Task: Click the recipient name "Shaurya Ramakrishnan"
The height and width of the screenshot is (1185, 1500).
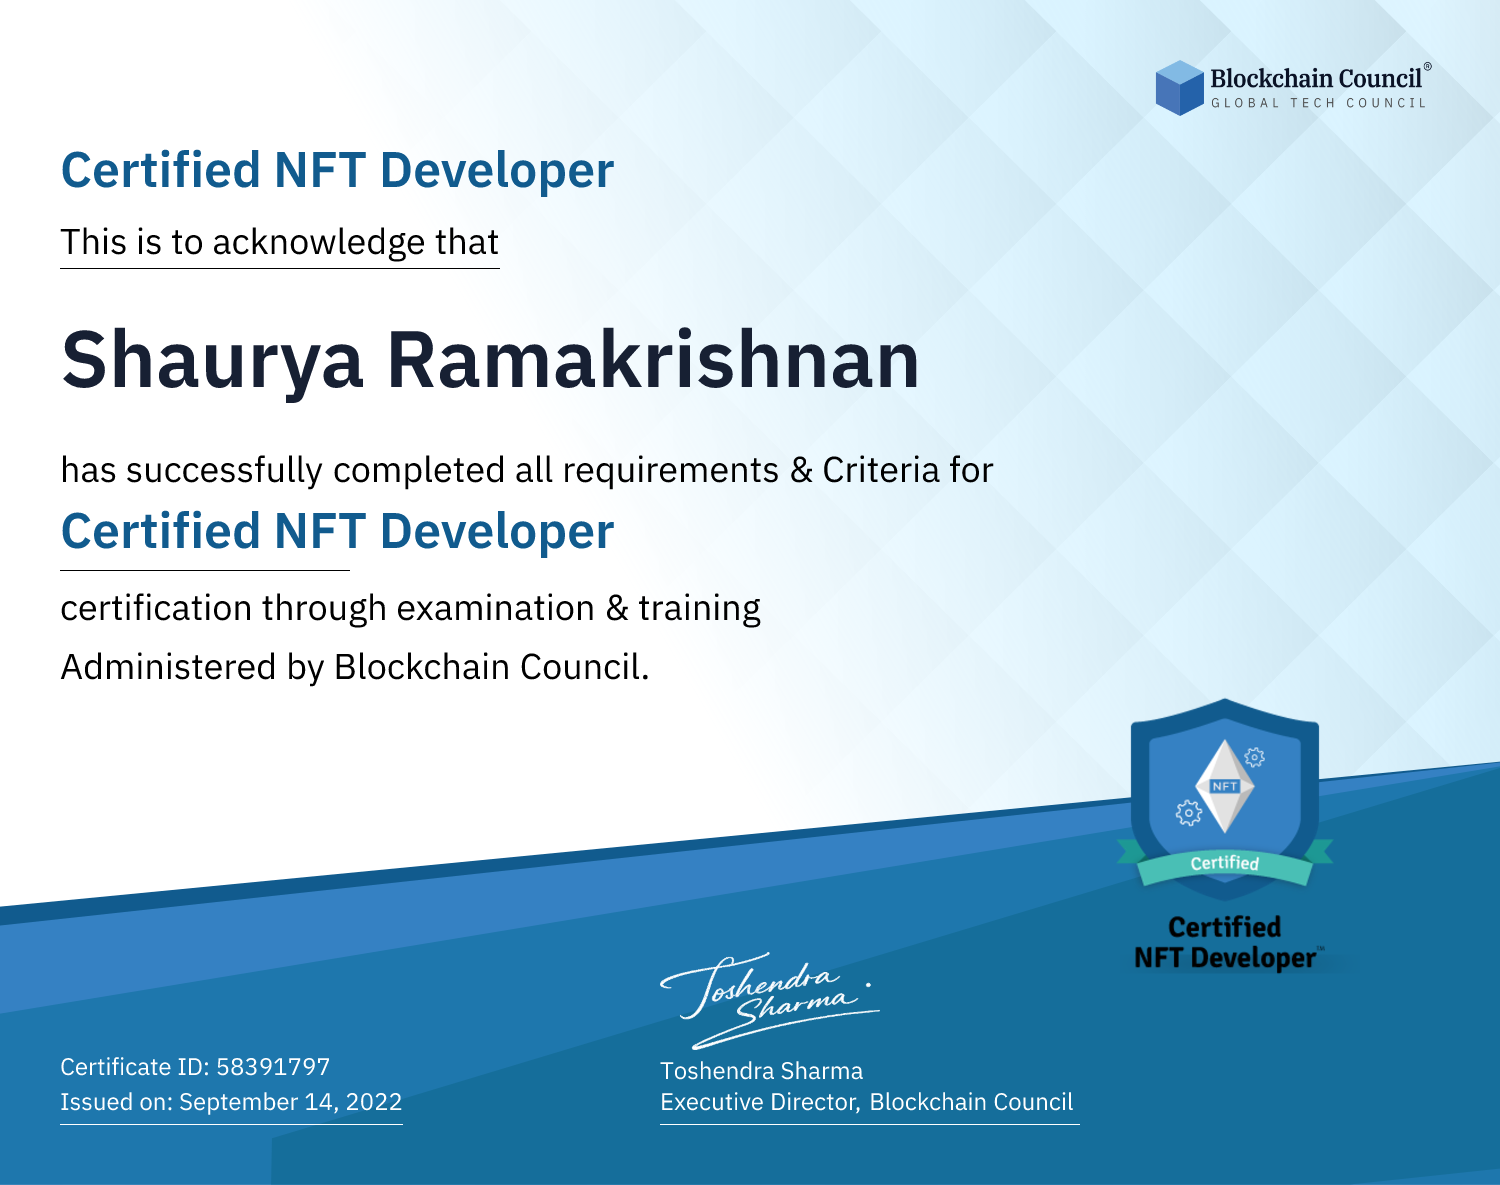Action: (490, 360)
